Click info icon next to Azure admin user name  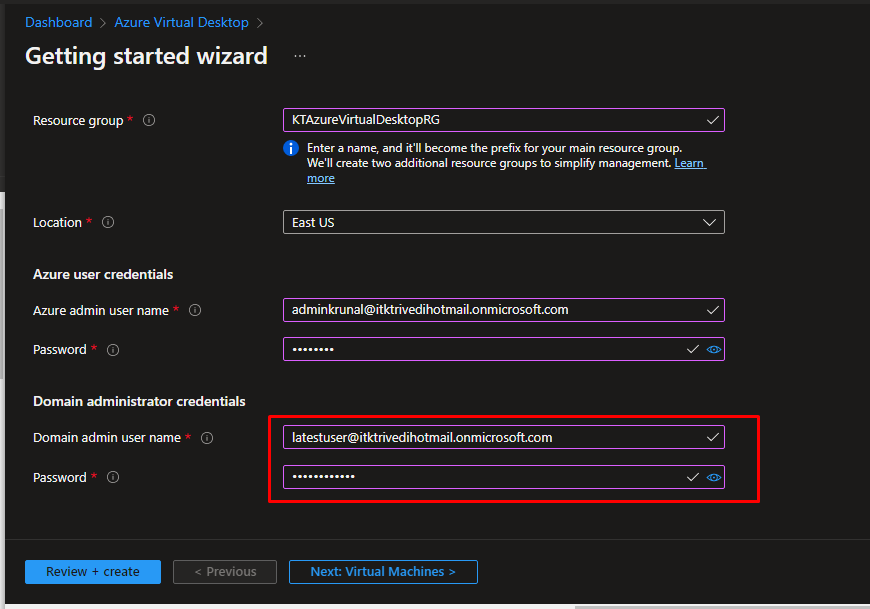tap(195, 310)
